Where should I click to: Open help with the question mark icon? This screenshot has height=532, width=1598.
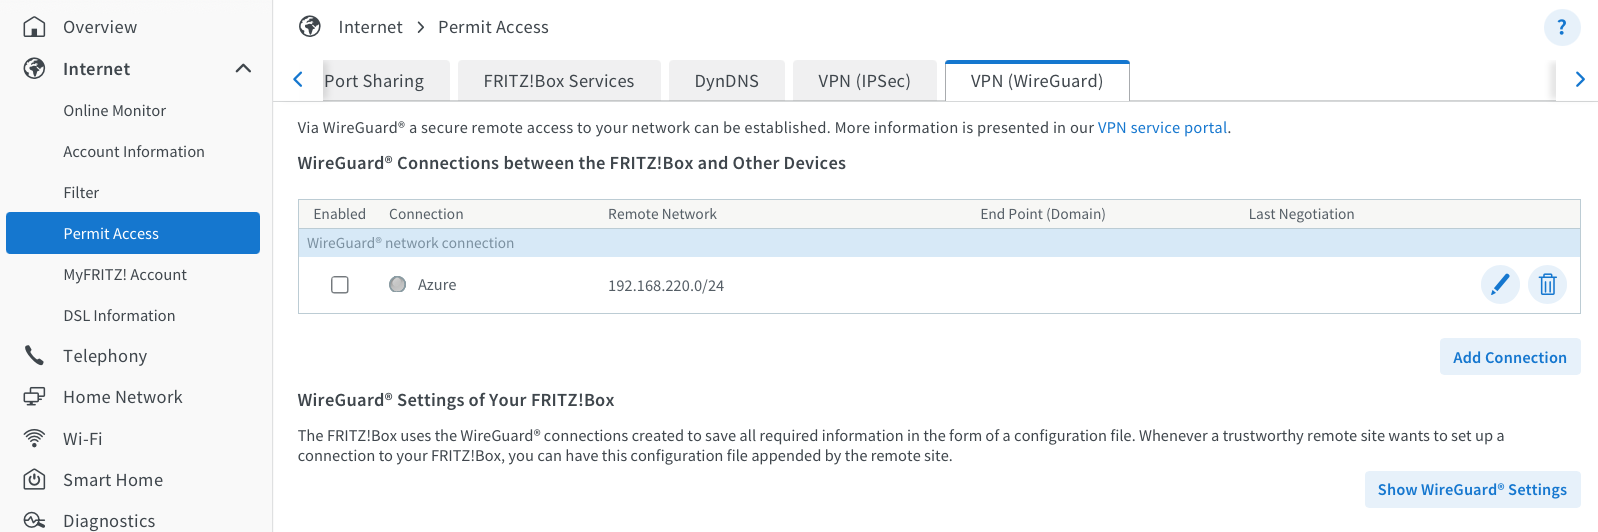[1561, 27]
